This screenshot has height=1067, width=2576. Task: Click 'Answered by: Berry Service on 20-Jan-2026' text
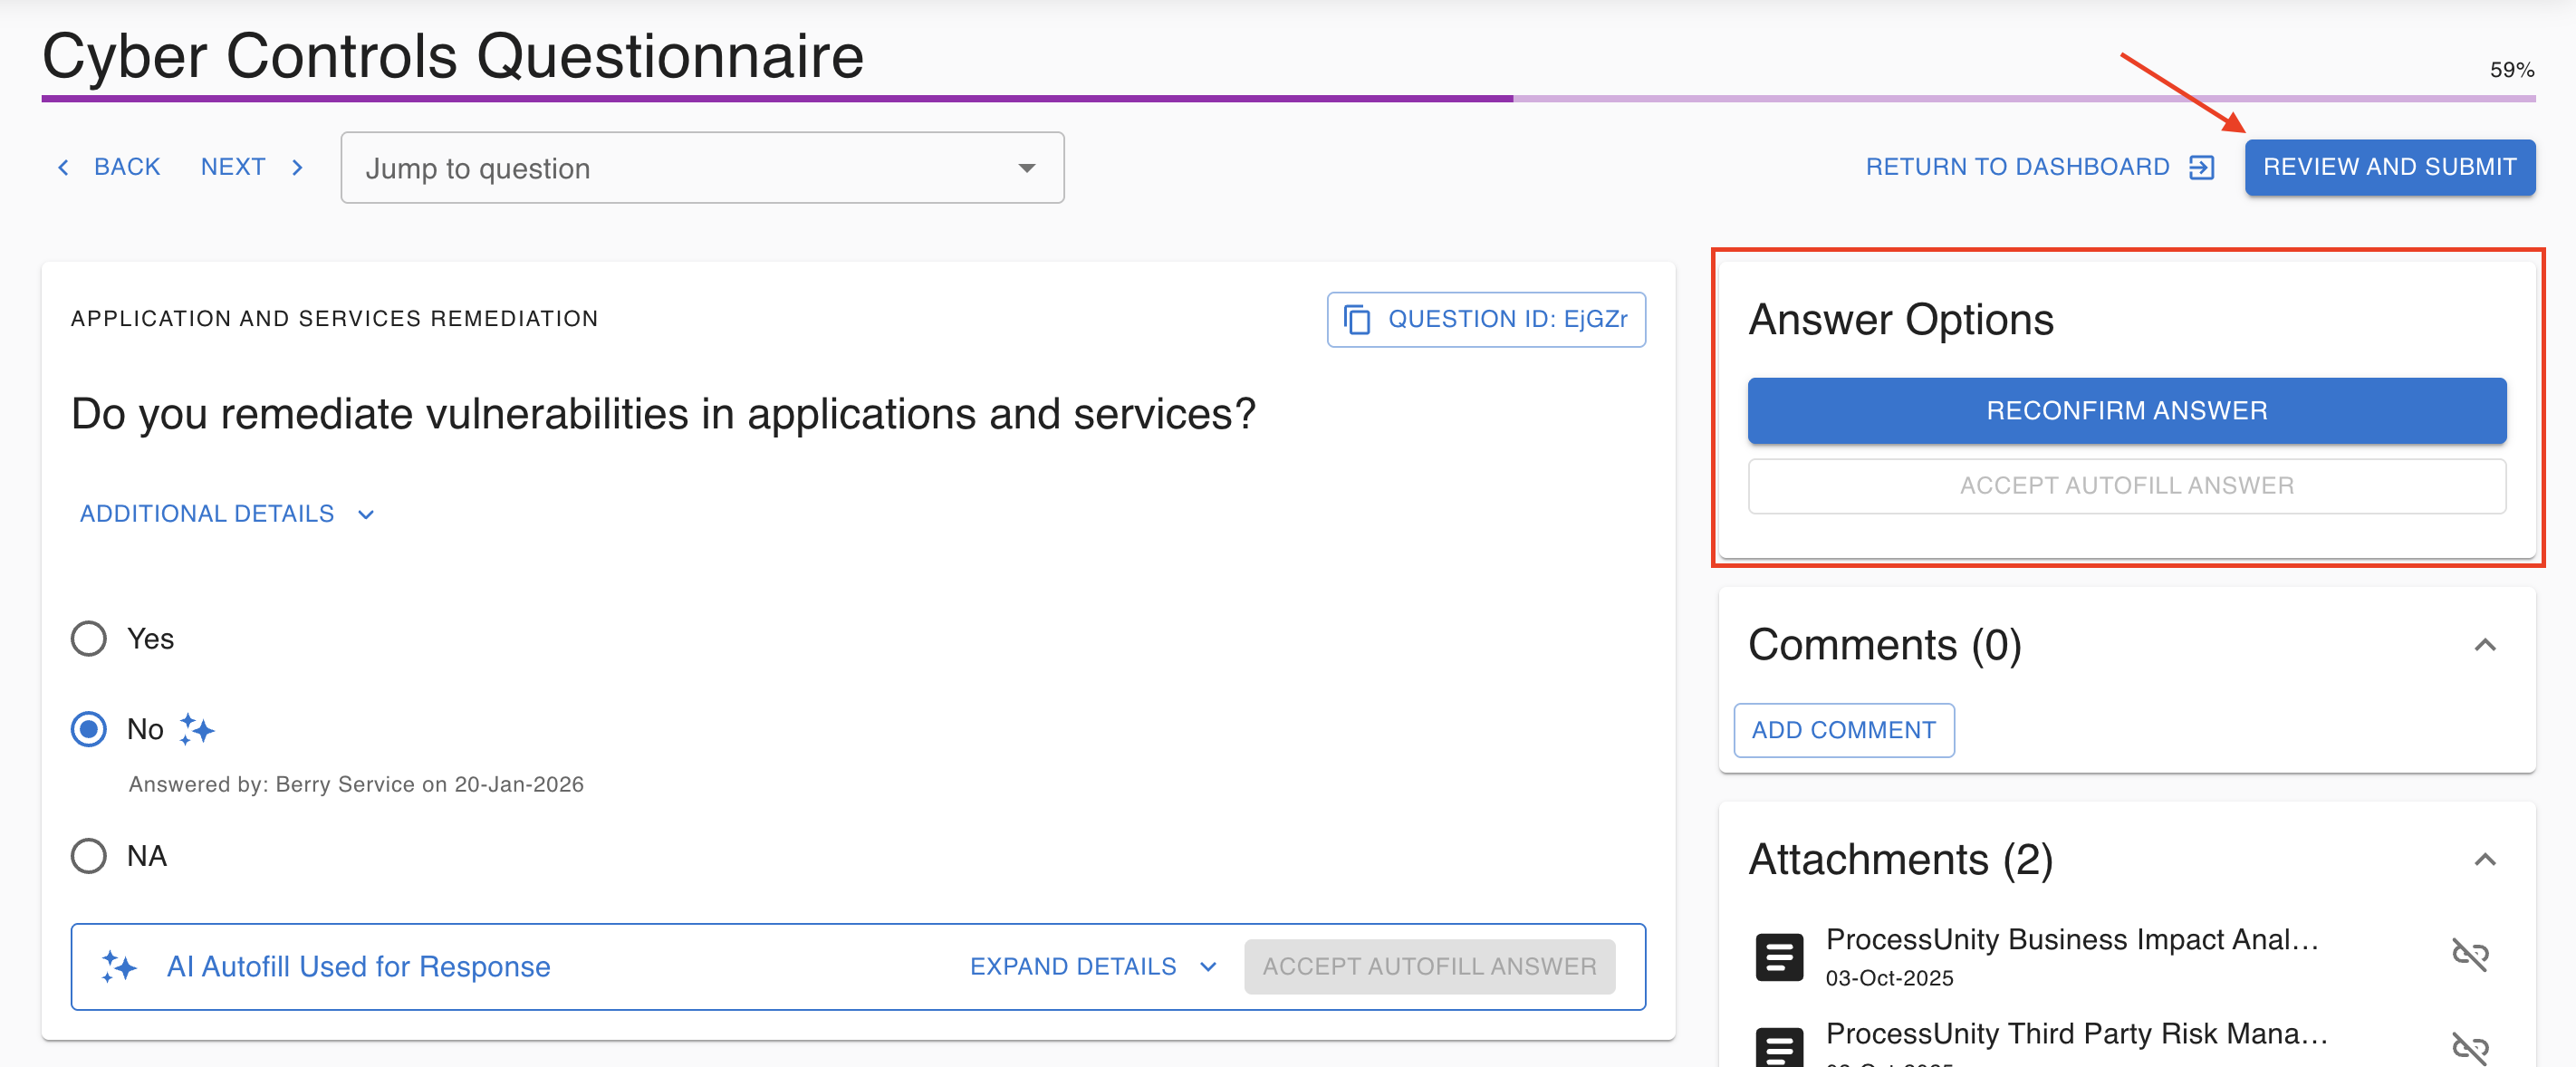click(355, 784)
